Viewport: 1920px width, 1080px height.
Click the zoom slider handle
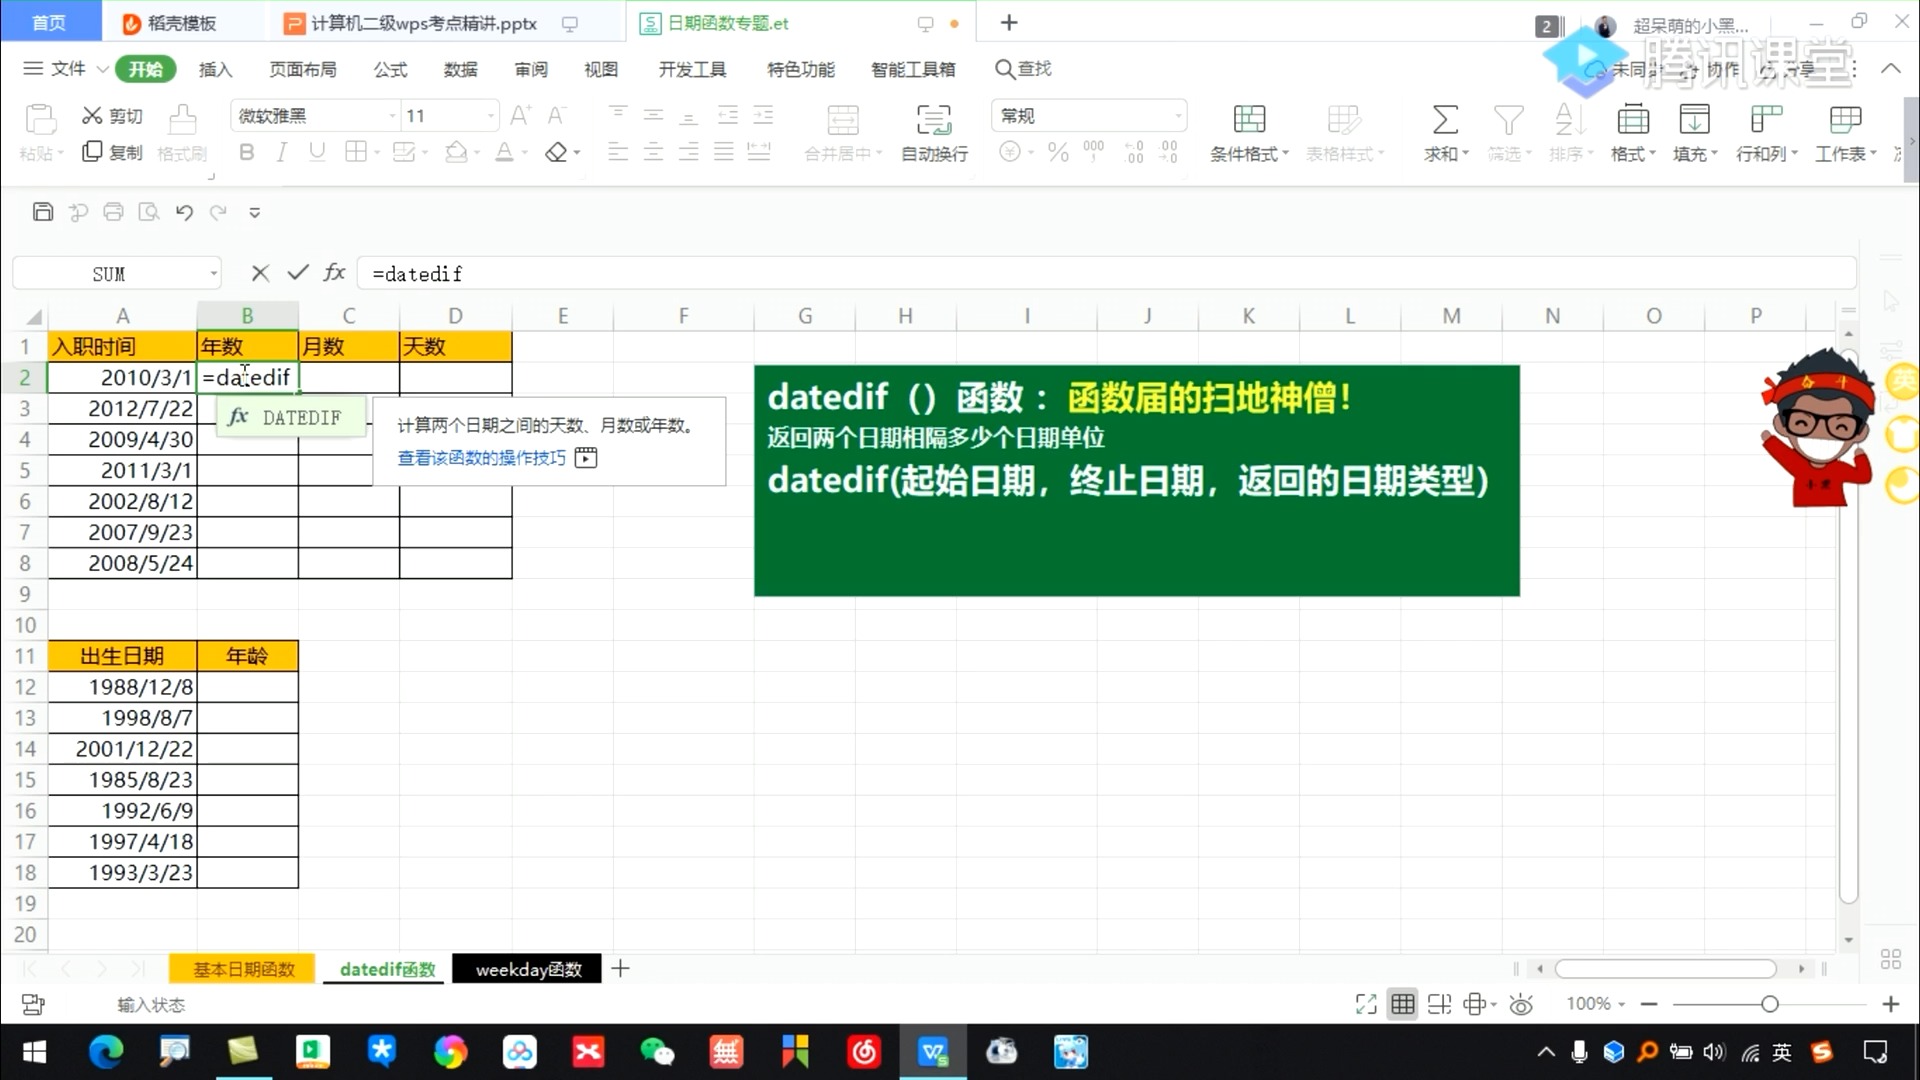pos(1769,1004)
